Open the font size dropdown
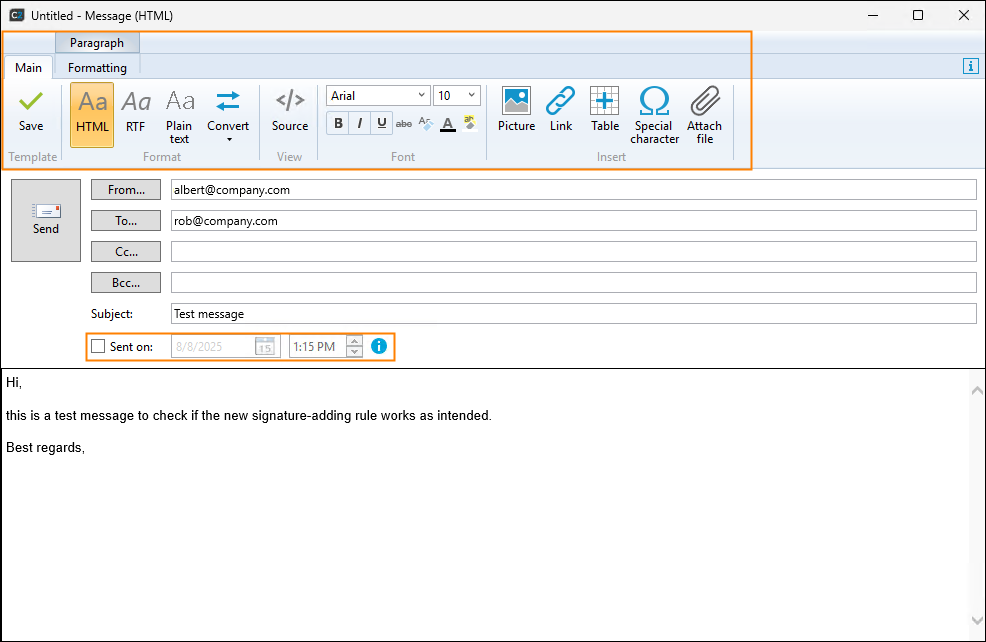Screen dimensions: 986x642 (x=472, y=96)
